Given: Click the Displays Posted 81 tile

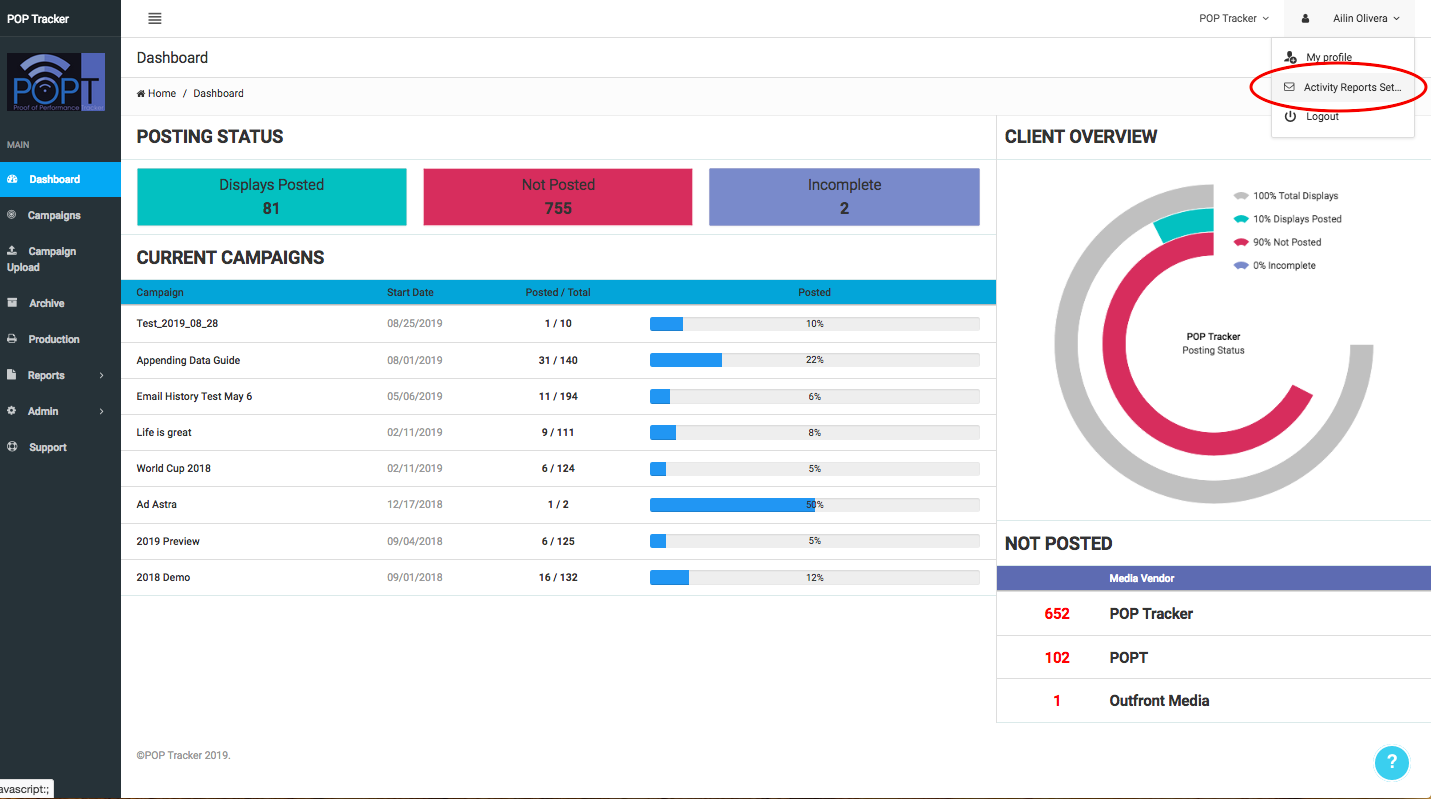Looking at the screenshot, I should click(x=272, y=197).
